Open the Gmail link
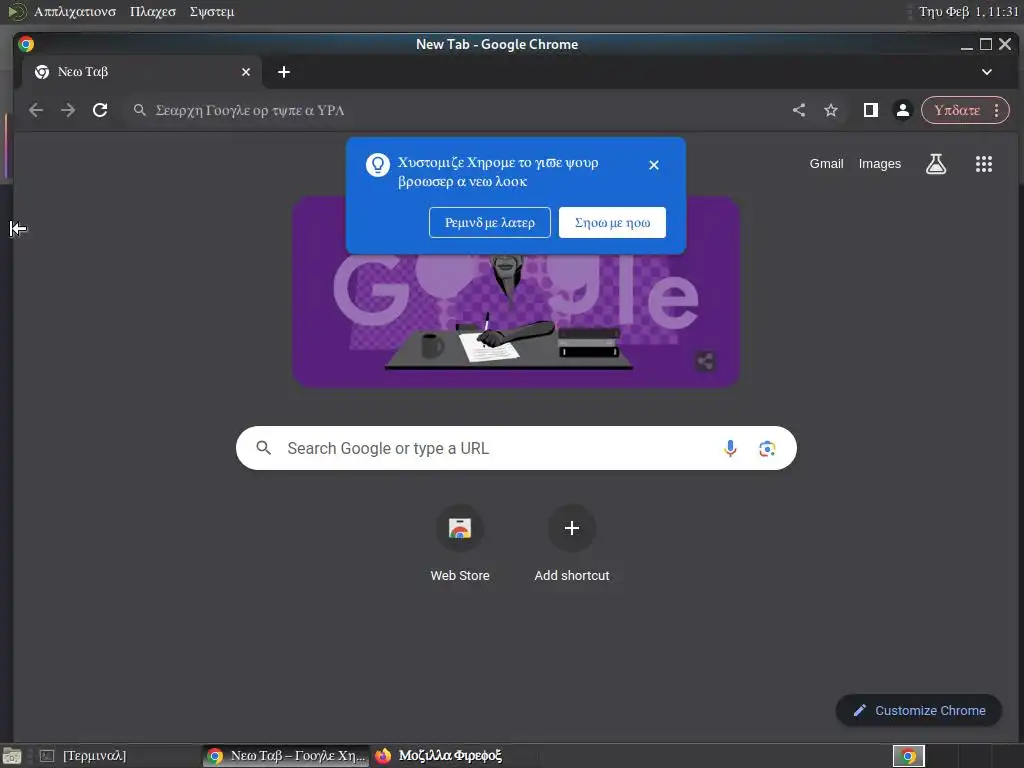This screenshot has width=1024, height=768. [826, 164]
